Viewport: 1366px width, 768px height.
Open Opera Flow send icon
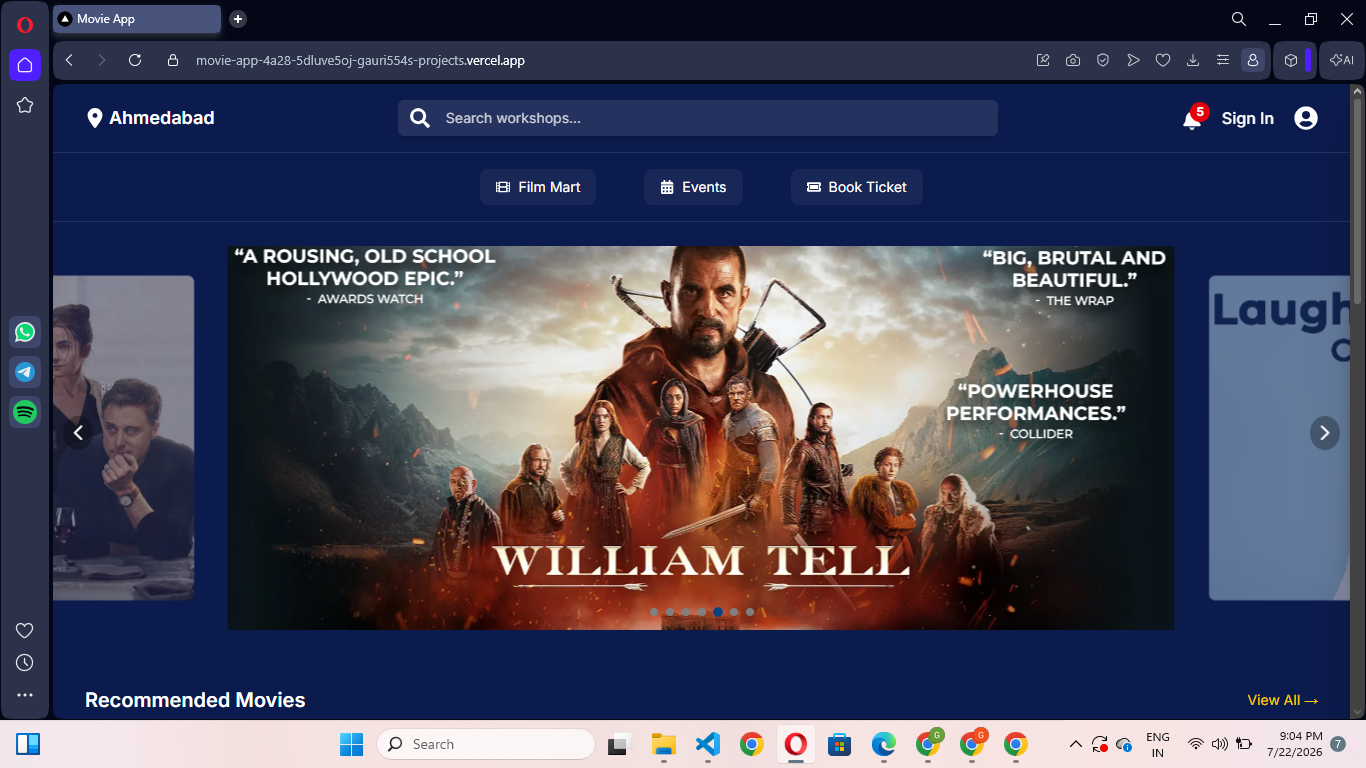coord(1133,60)
